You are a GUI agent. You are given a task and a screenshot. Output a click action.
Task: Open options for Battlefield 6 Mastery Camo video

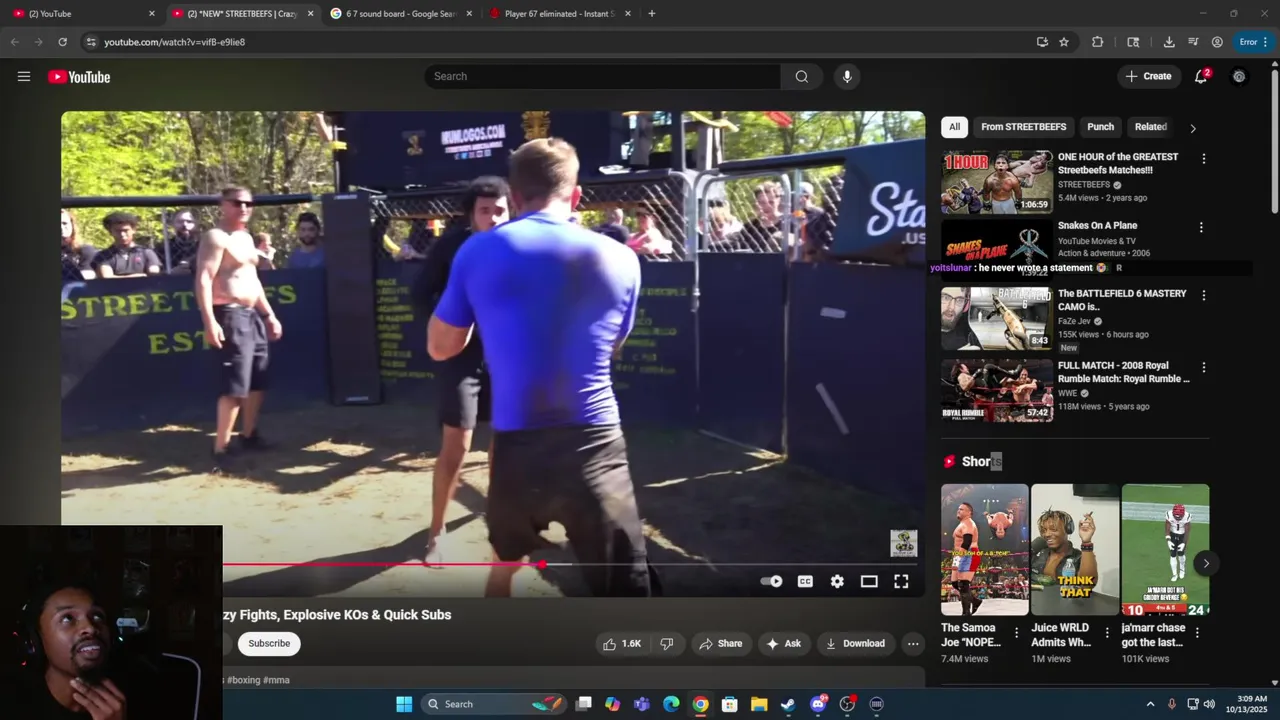coord(1203,296)
